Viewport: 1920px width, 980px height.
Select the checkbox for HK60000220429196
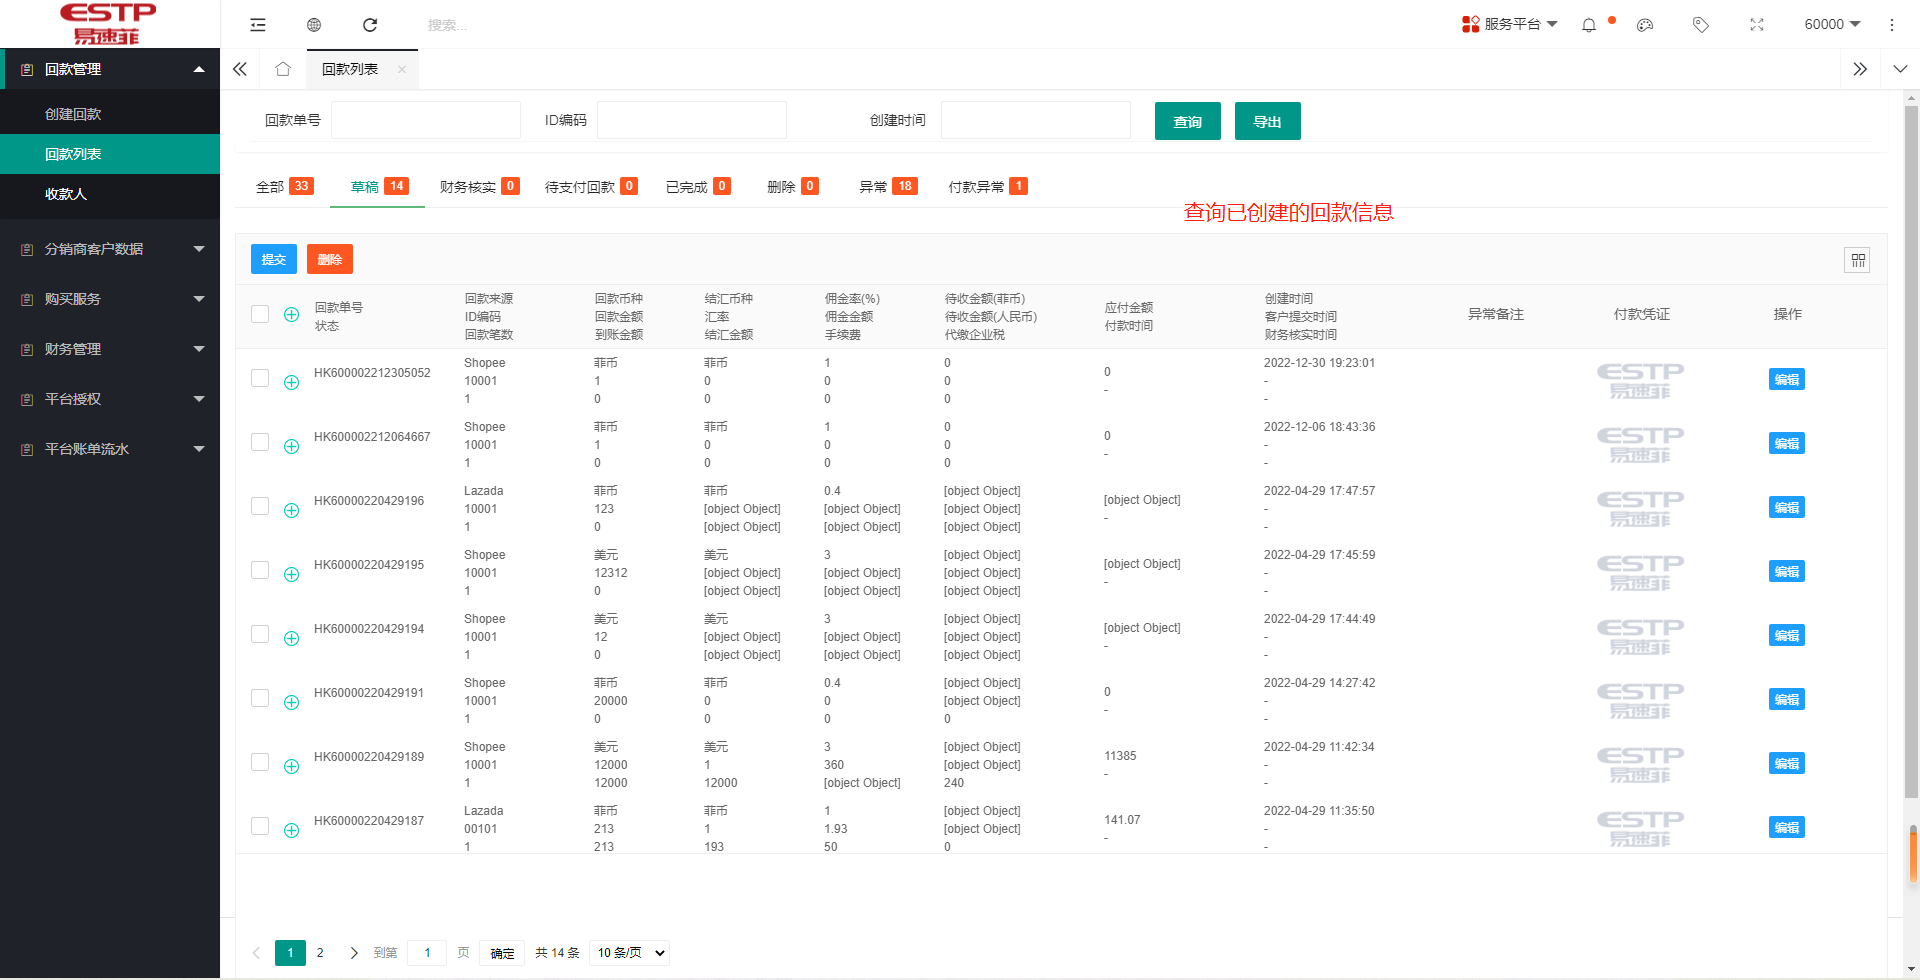[x=260, y=506]
